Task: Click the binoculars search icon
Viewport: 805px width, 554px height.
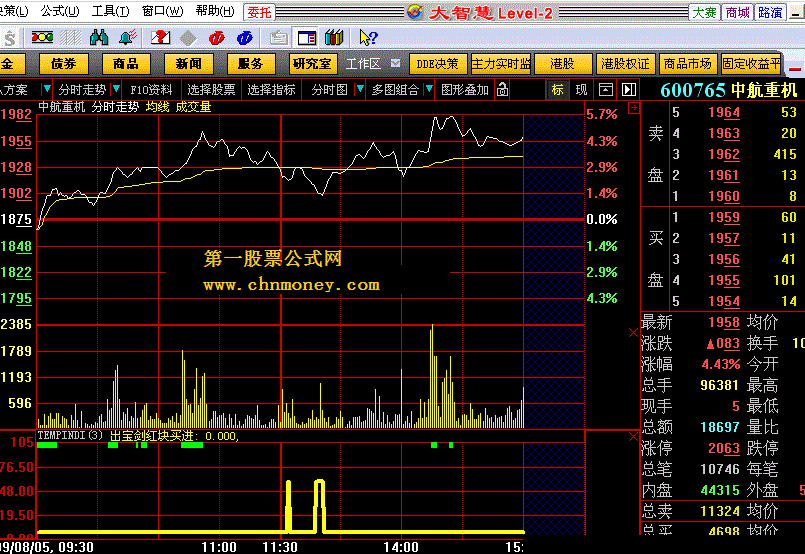Action: pyautogui.click(x=99, y=37)
